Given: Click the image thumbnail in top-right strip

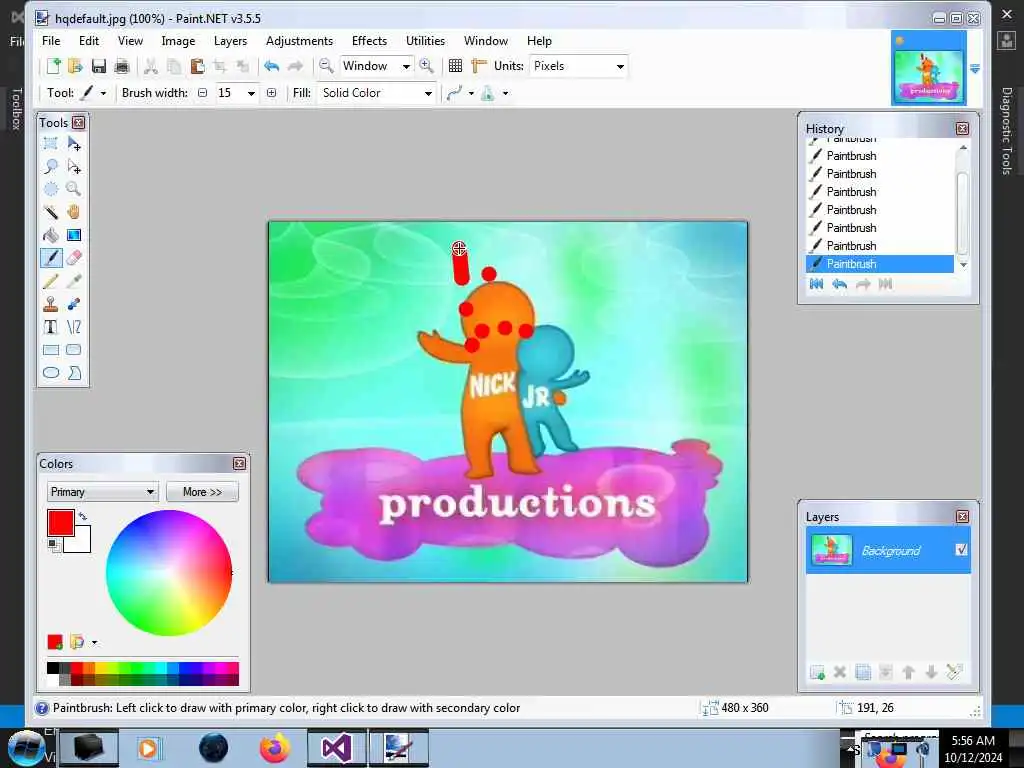Looking at the screenshot, I should click(x=929, y=68).
